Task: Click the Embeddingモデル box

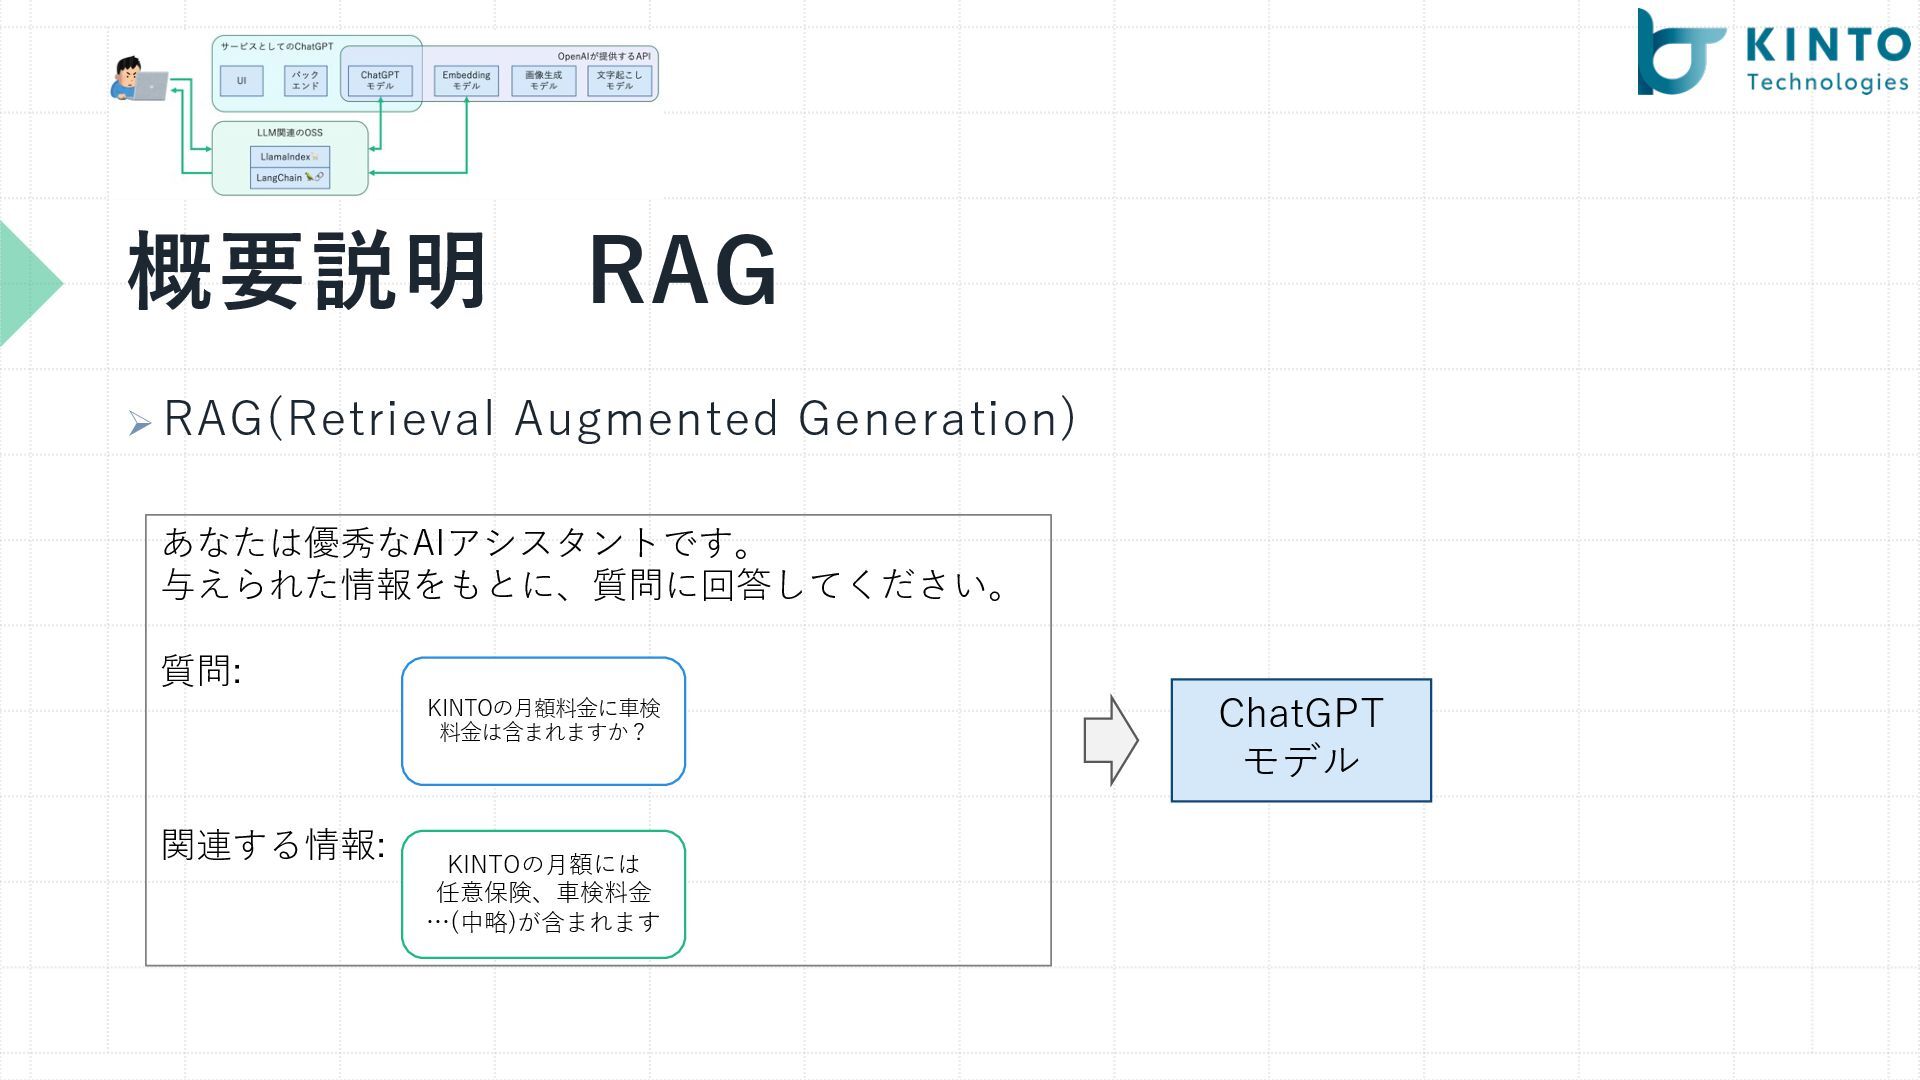Action: pos(466,81)
